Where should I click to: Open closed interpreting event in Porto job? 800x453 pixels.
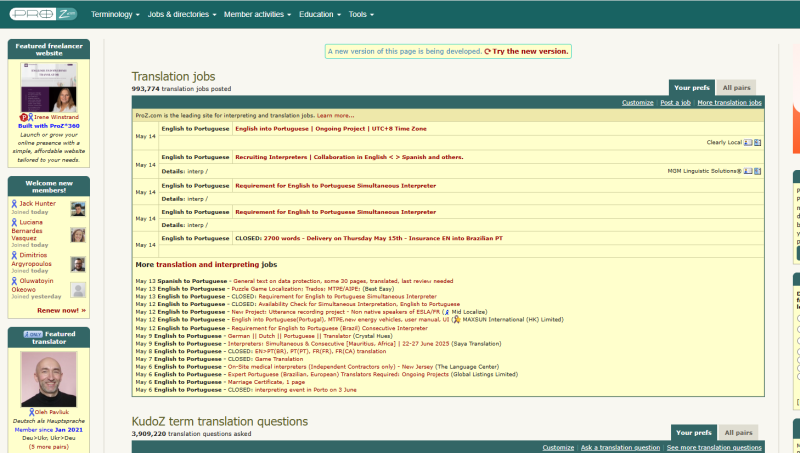(305, 390)
